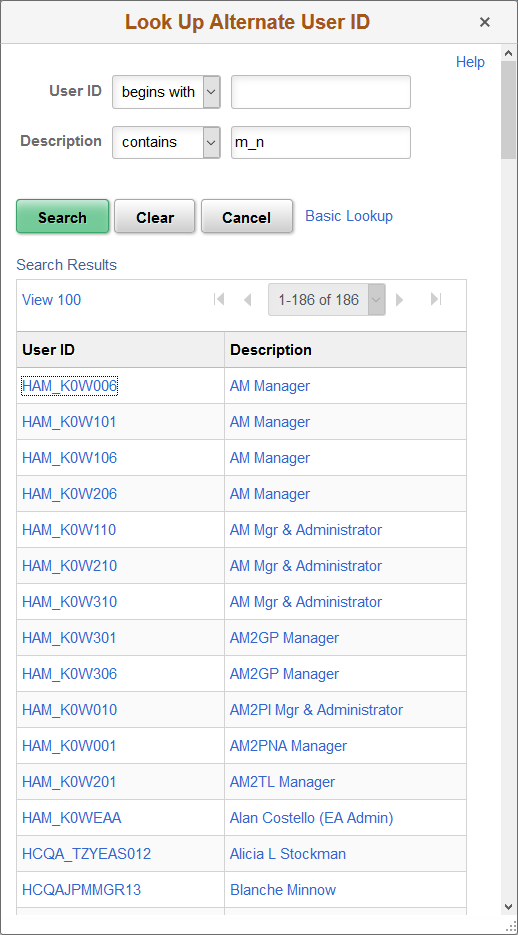Viewport: 518px width, 935px height.
Task: Click AM Mgr & Administrator for HAM_K0W310
Action: pos(306,602)
